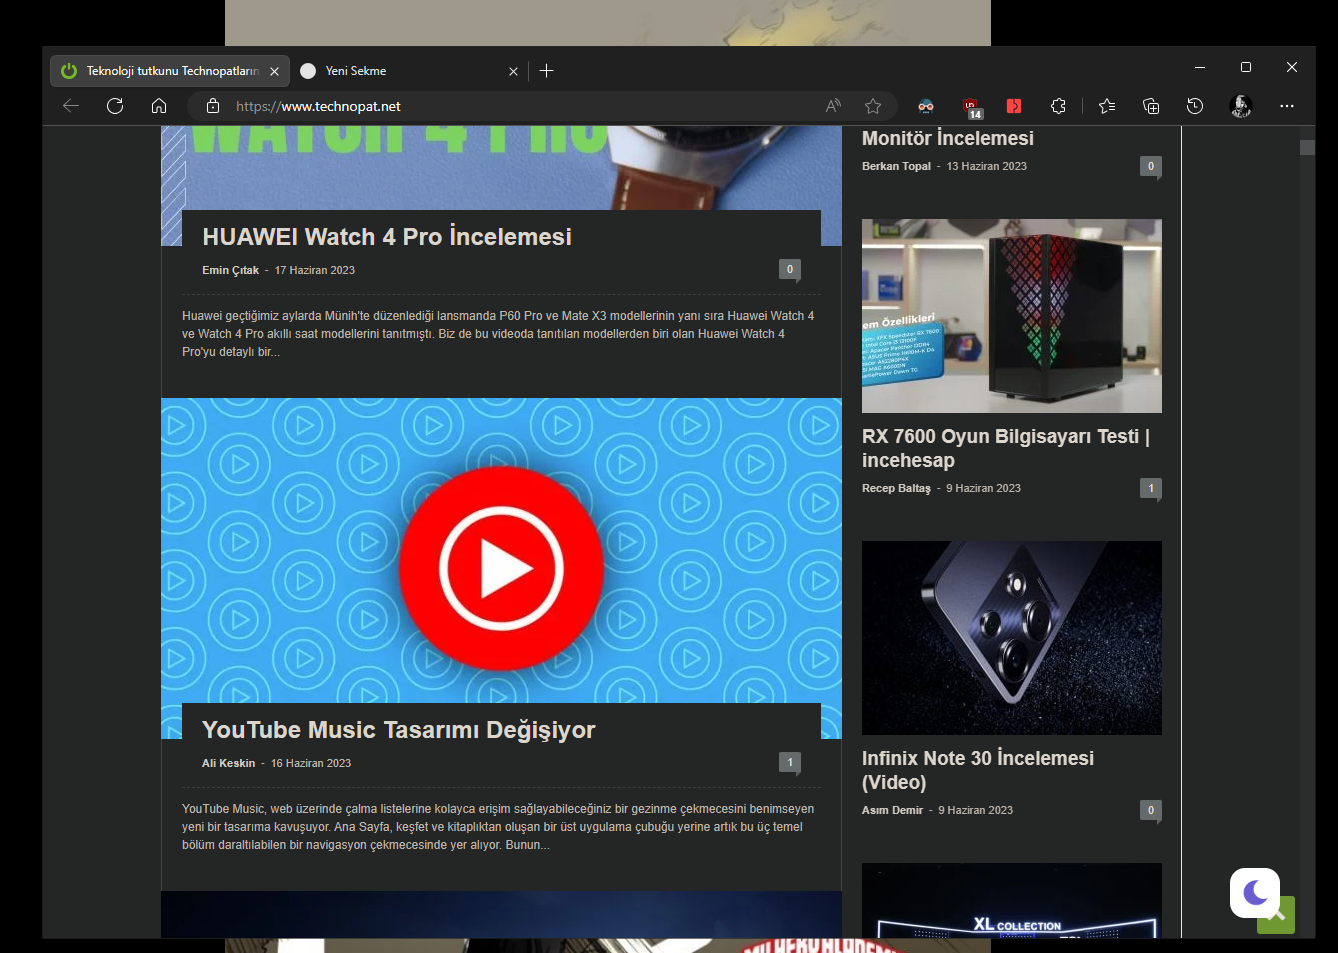Focus the address bar with technopat.net URL
This screenshot has height=953, width=1338.
520,106
